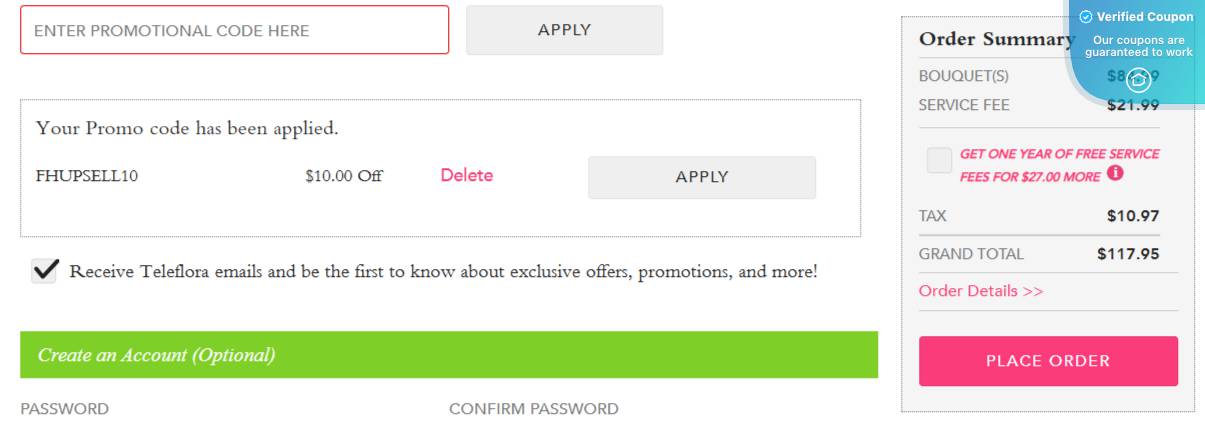Image resolution: width=1205 pixels, height=425 pixels.
Task: Hit the PLACE ORDER button
Action: tap(1048, 361)
